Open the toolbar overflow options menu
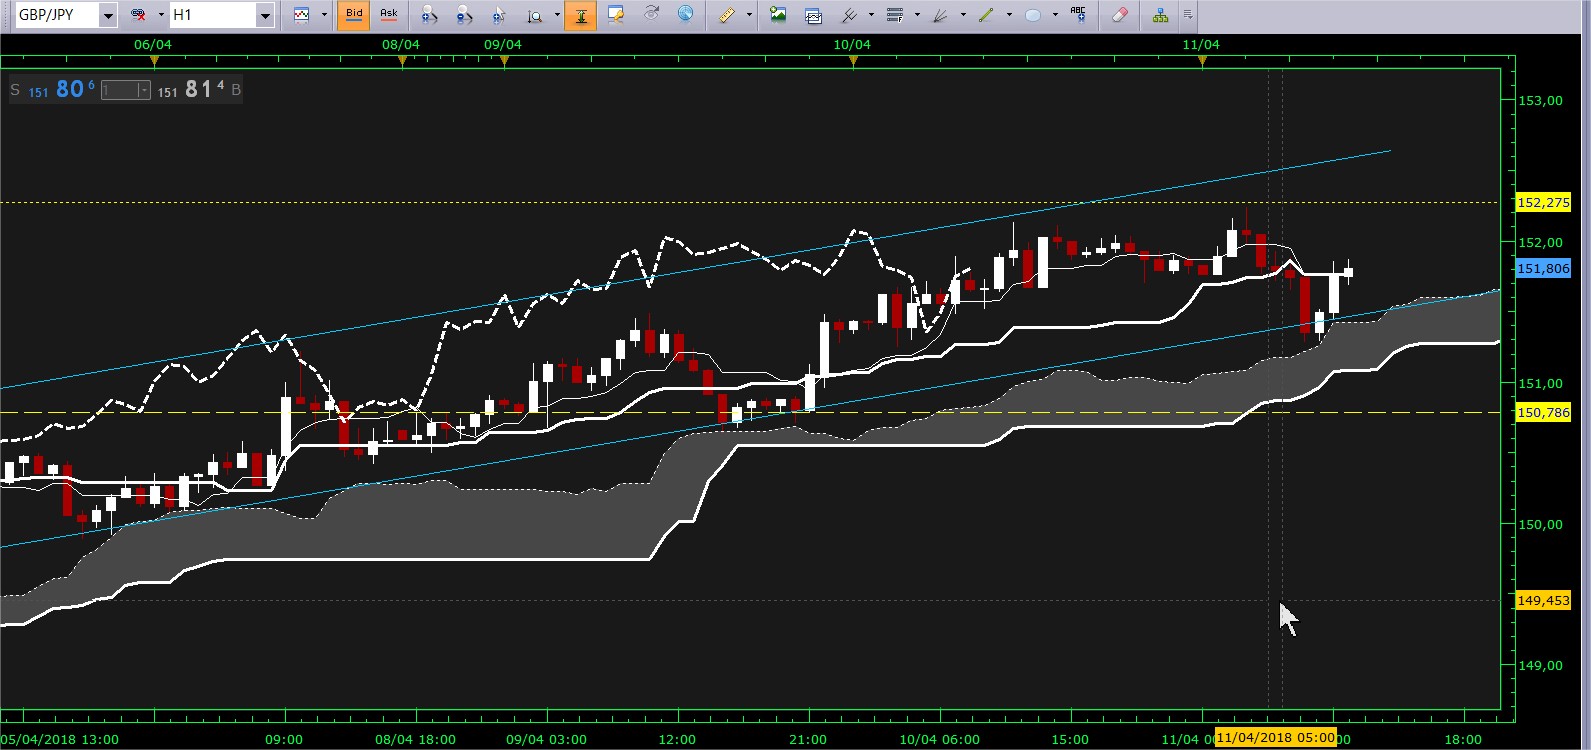Screen dimensions: 1591x750 (x=1187, y=15)
